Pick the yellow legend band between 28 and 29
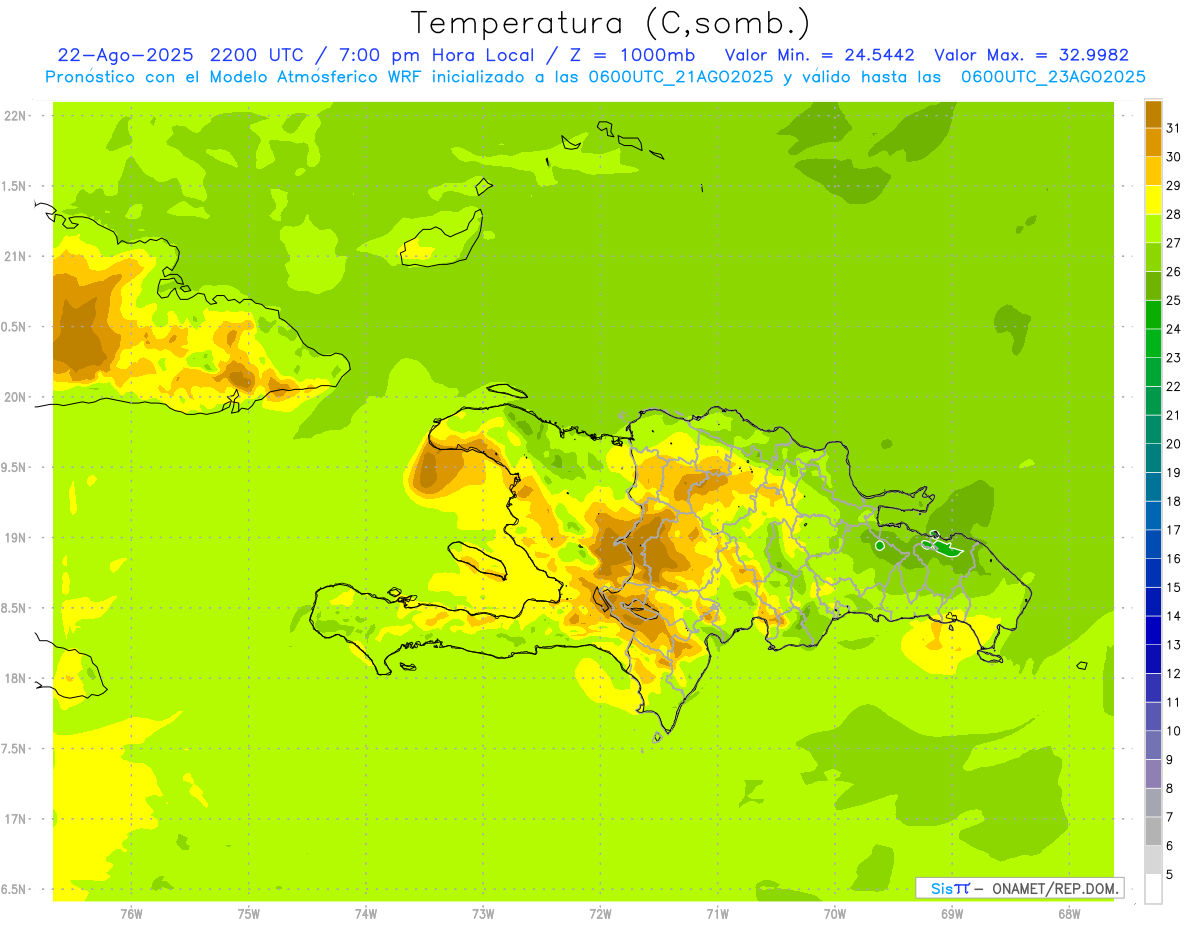 [1153, 200]
